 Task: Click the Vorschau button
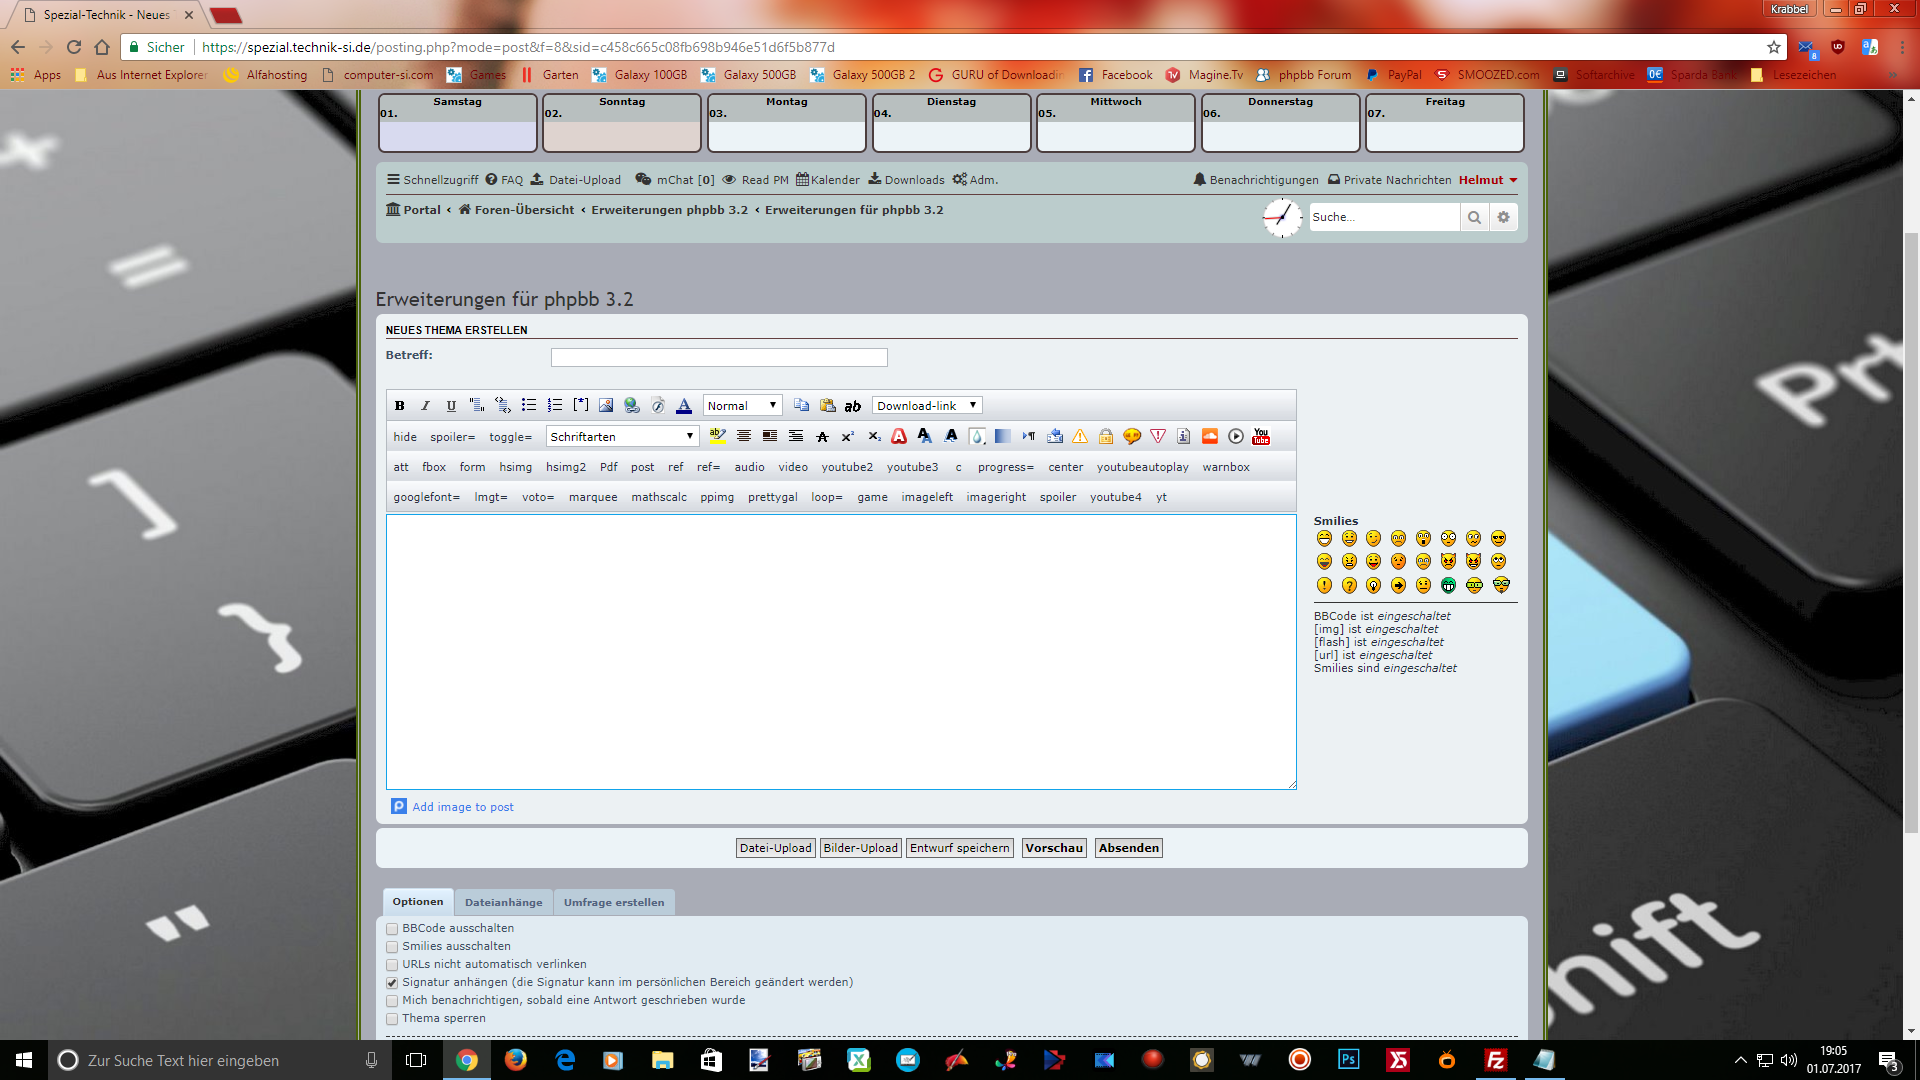(x=1054, y=848)
